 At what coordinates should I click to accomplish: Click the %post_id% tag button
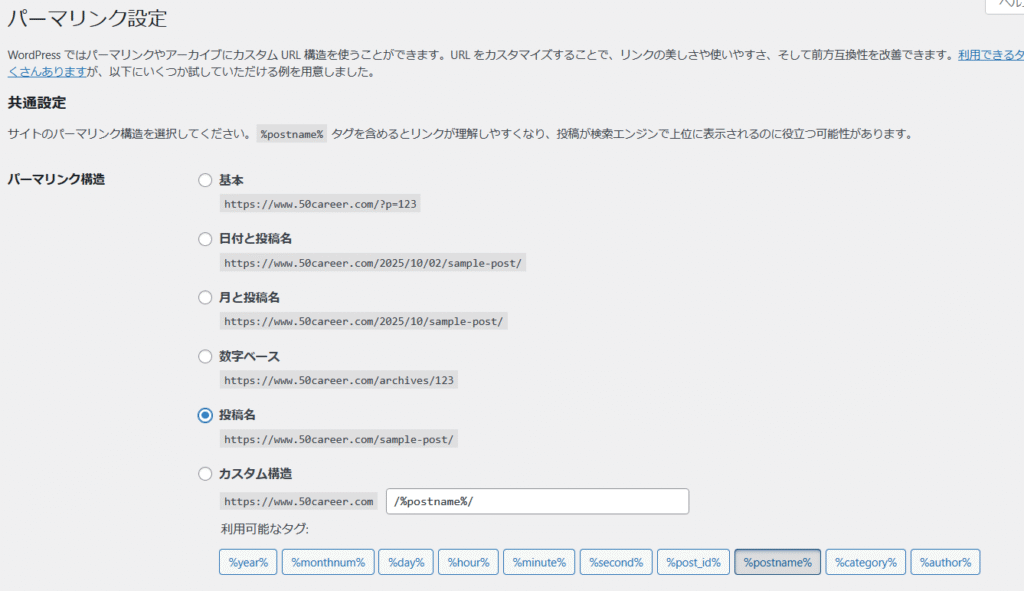(x=693, y=562)
